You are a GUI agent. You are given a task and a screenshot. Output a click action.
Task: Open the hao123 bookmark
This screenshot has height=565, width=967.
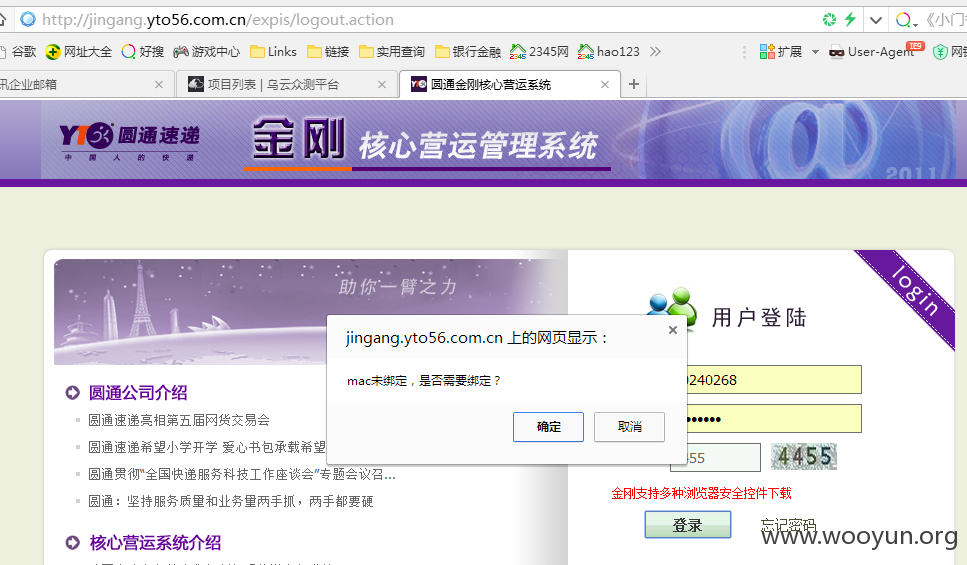tap(609, 52)
